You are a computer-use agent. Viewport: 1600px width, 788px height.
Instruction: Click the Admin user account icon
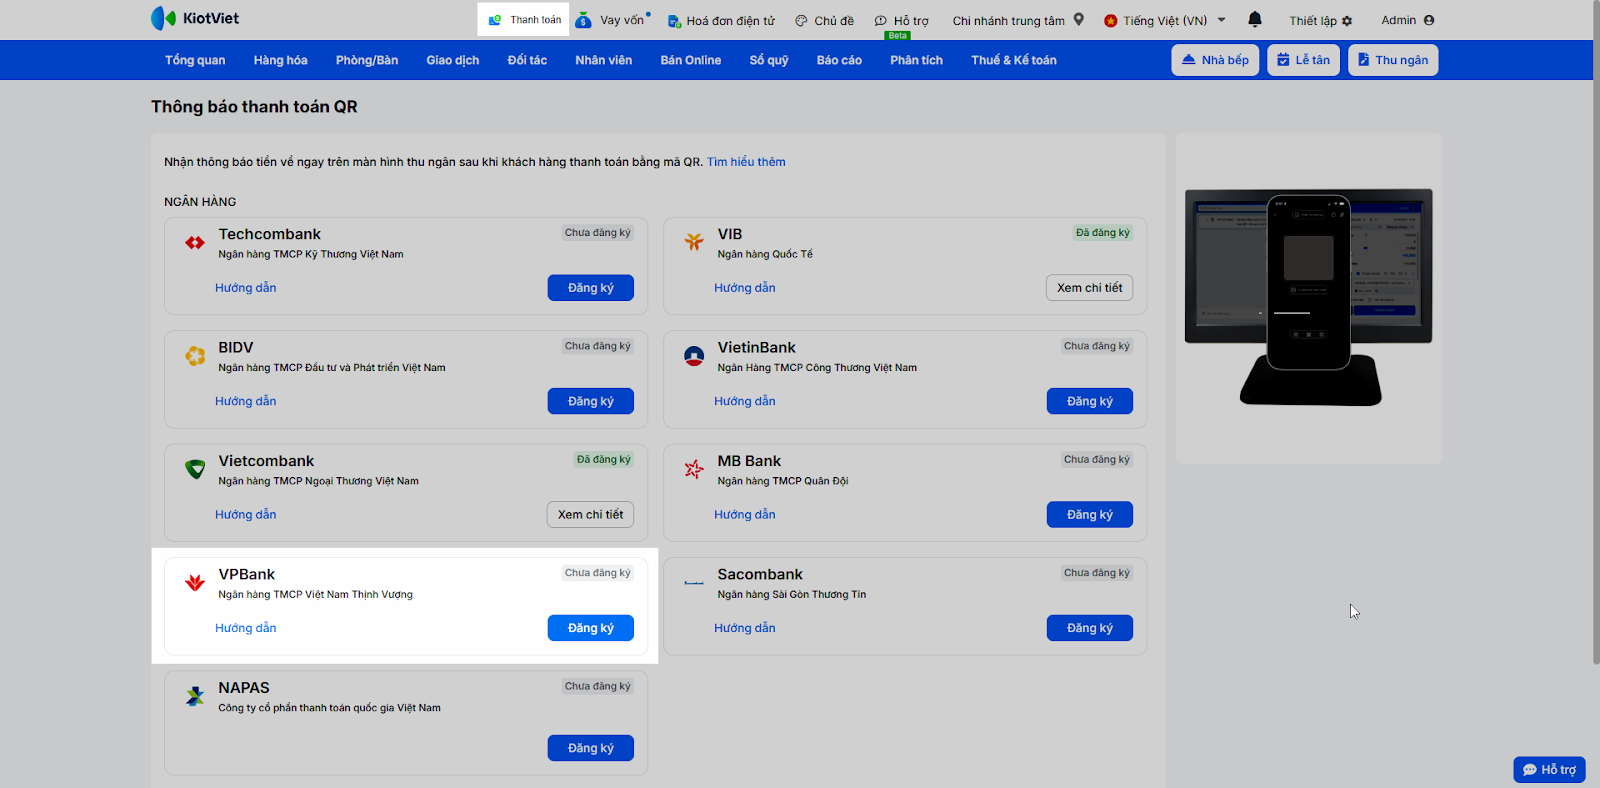pyautogui.click(x=1429, y=20)
